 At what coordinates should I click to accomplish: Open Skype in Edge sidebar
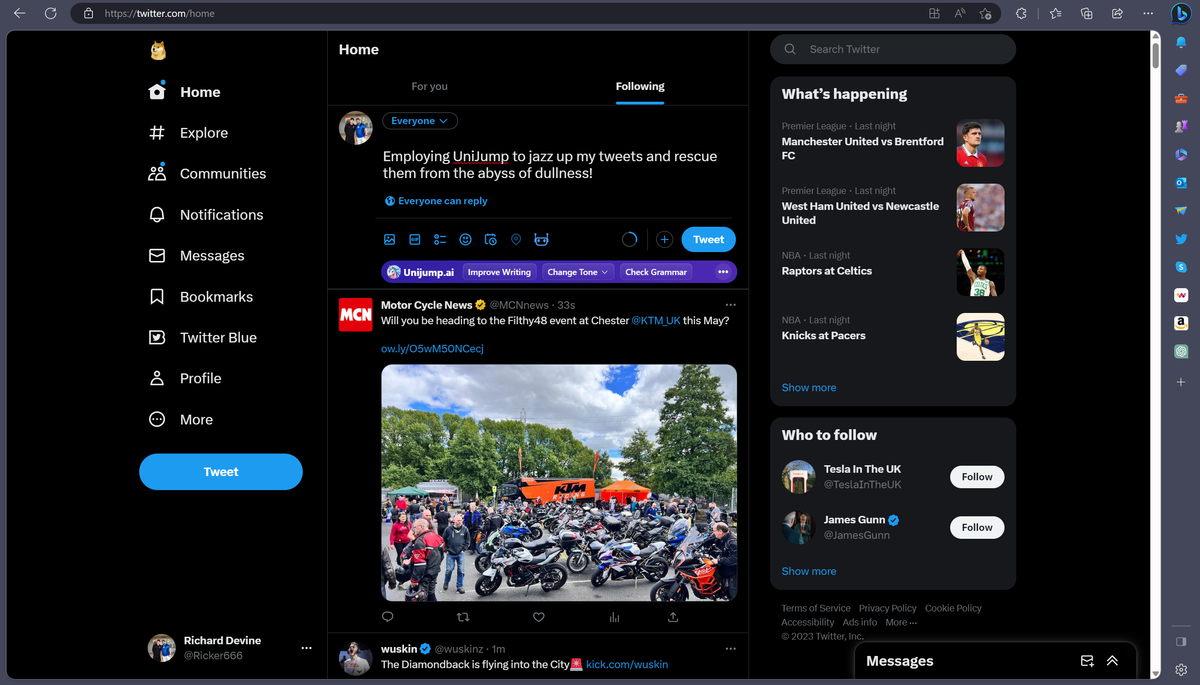[x=1181, y=267]
